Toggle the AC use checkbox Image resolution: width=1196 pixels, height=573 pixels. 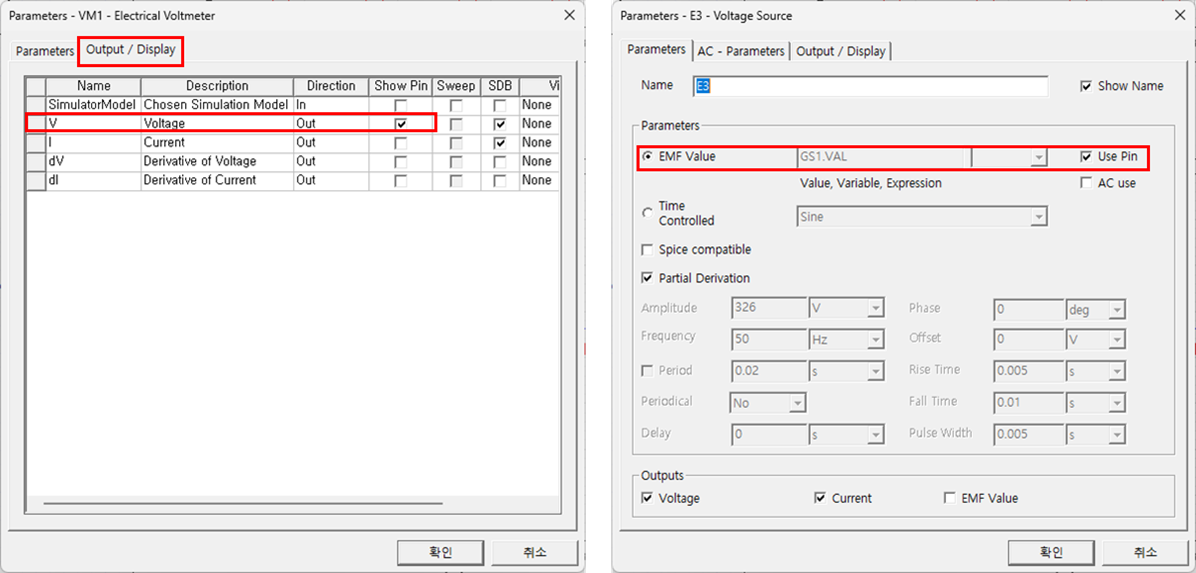1087,184
